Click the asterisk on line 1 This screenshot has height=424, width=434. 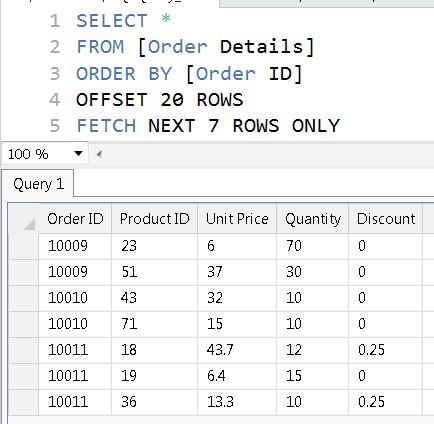pyautogui.click(x=166, y=18)
